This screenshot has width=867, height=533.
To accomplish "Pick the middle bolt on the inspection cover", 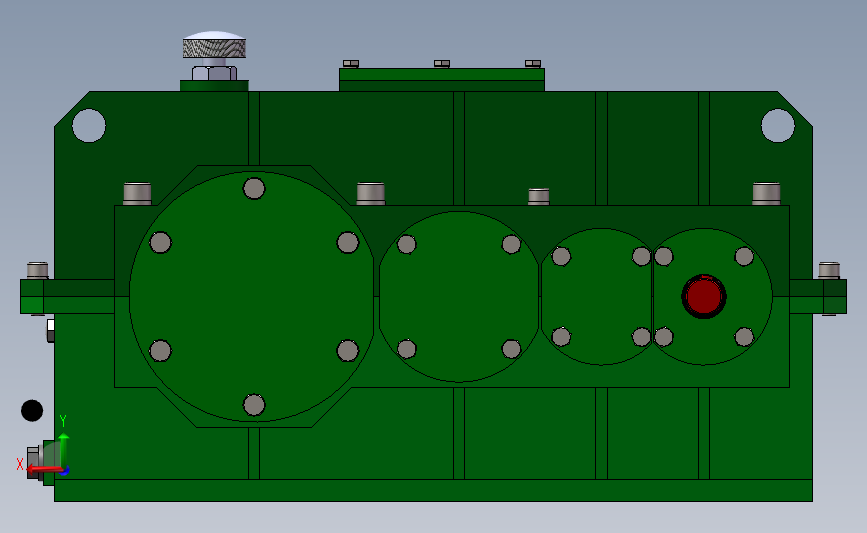I will click(x=442, y=64).
